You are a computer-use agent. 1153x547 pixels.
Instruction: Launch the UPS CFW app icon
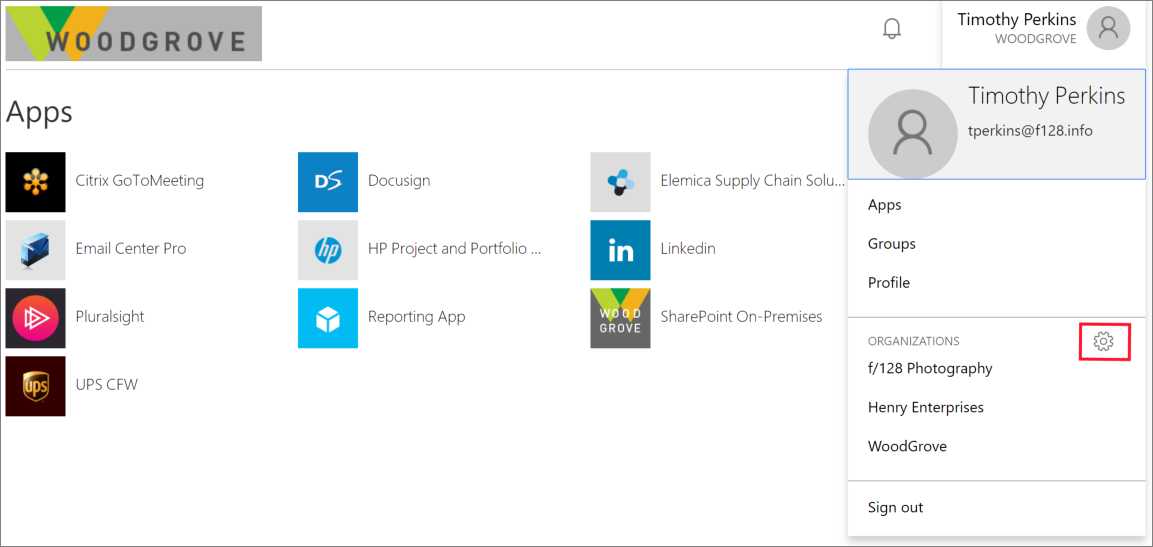(x=36, y=386)
